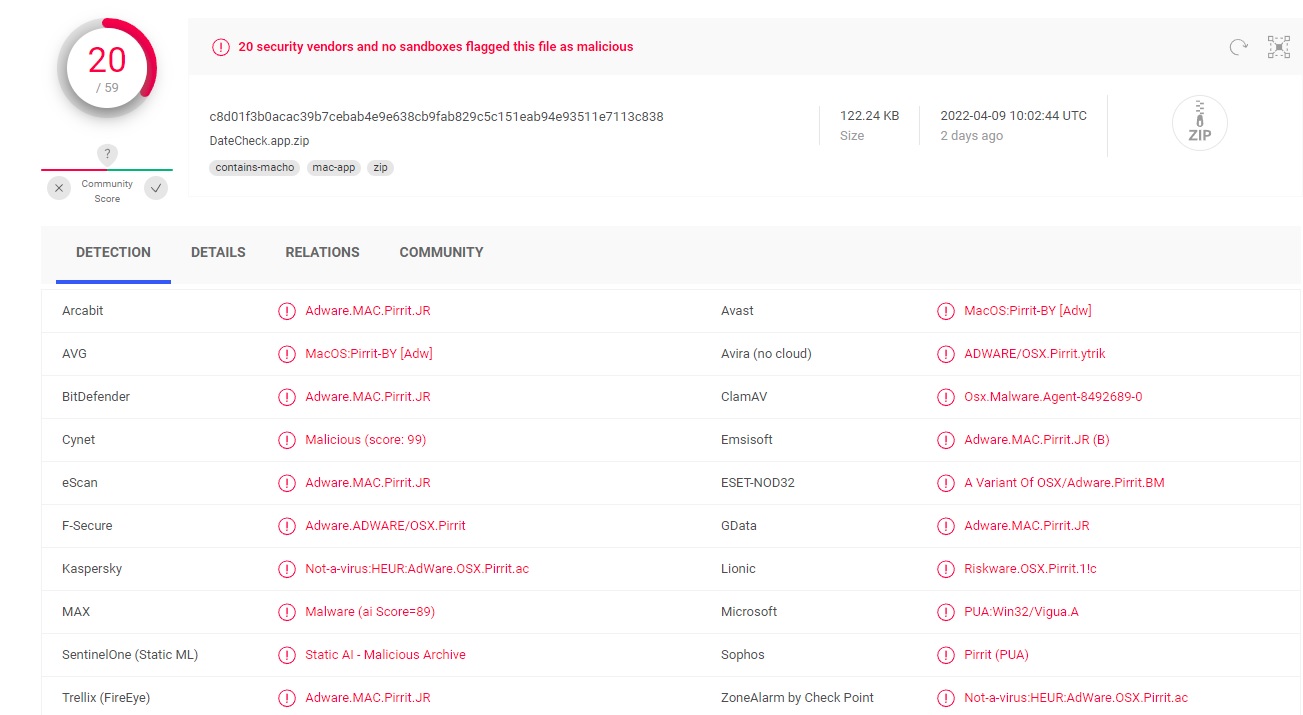This screenshot has width=1303, height=715.
Task: View the COMMUNITY tab
Action: 441,253
